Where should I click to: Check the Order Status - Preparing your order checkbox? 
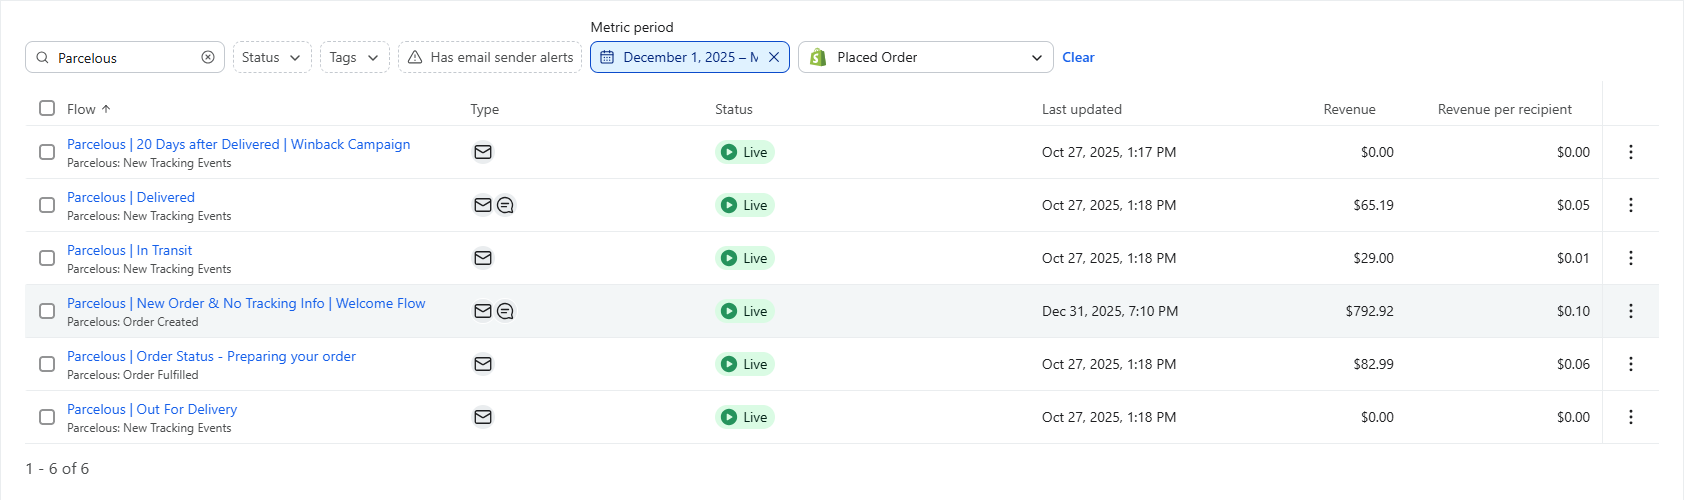[x=47, y=364]
